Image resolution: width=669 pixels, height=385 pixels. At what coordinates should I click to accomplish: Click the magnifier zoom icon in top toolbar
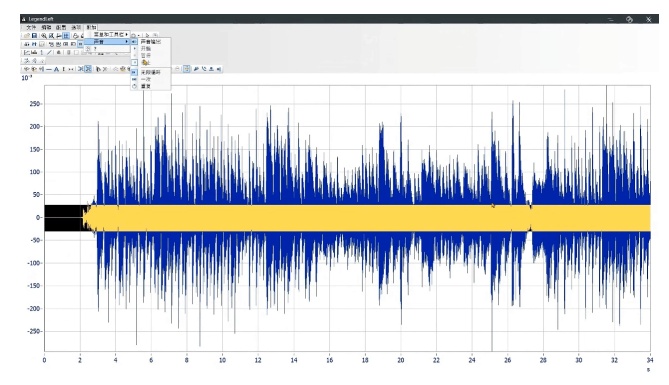pos(44,36)
